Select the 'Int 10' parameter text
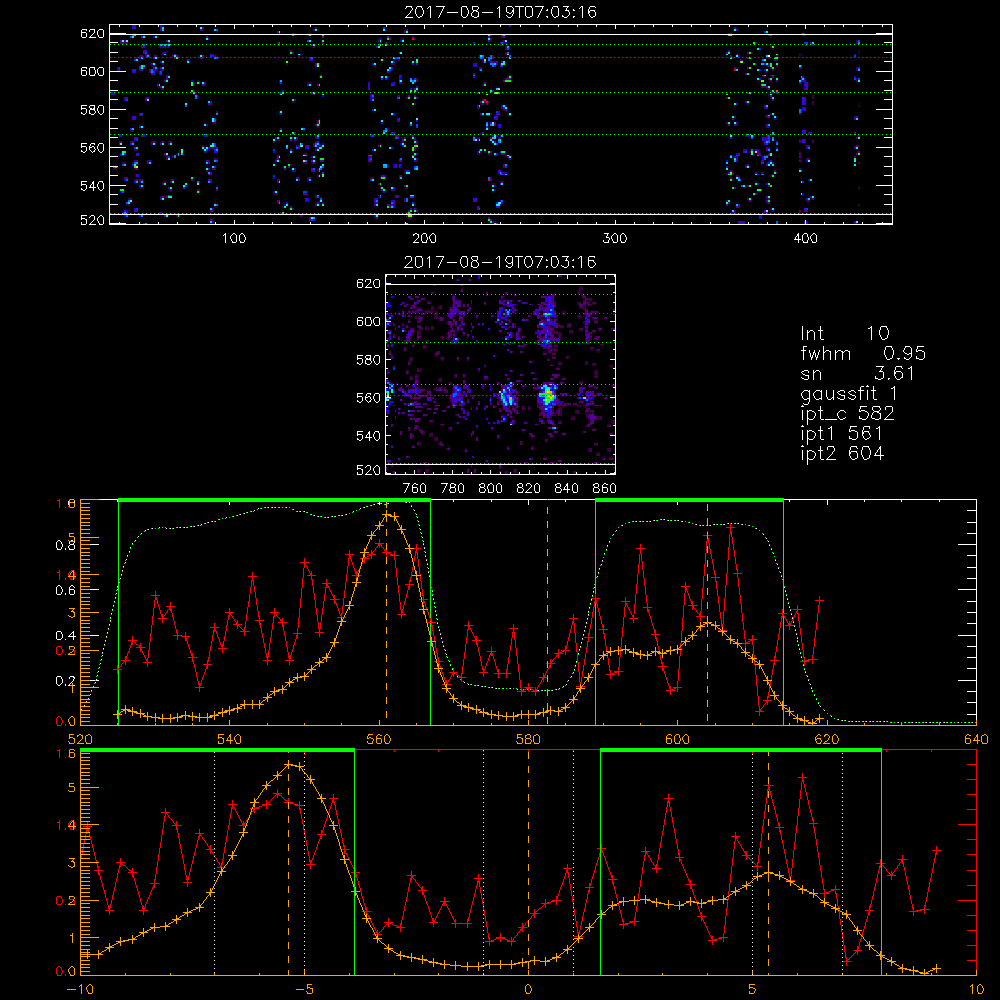Image resolution: width=1000 pixels, height=1000 pixels. (845, 333)
